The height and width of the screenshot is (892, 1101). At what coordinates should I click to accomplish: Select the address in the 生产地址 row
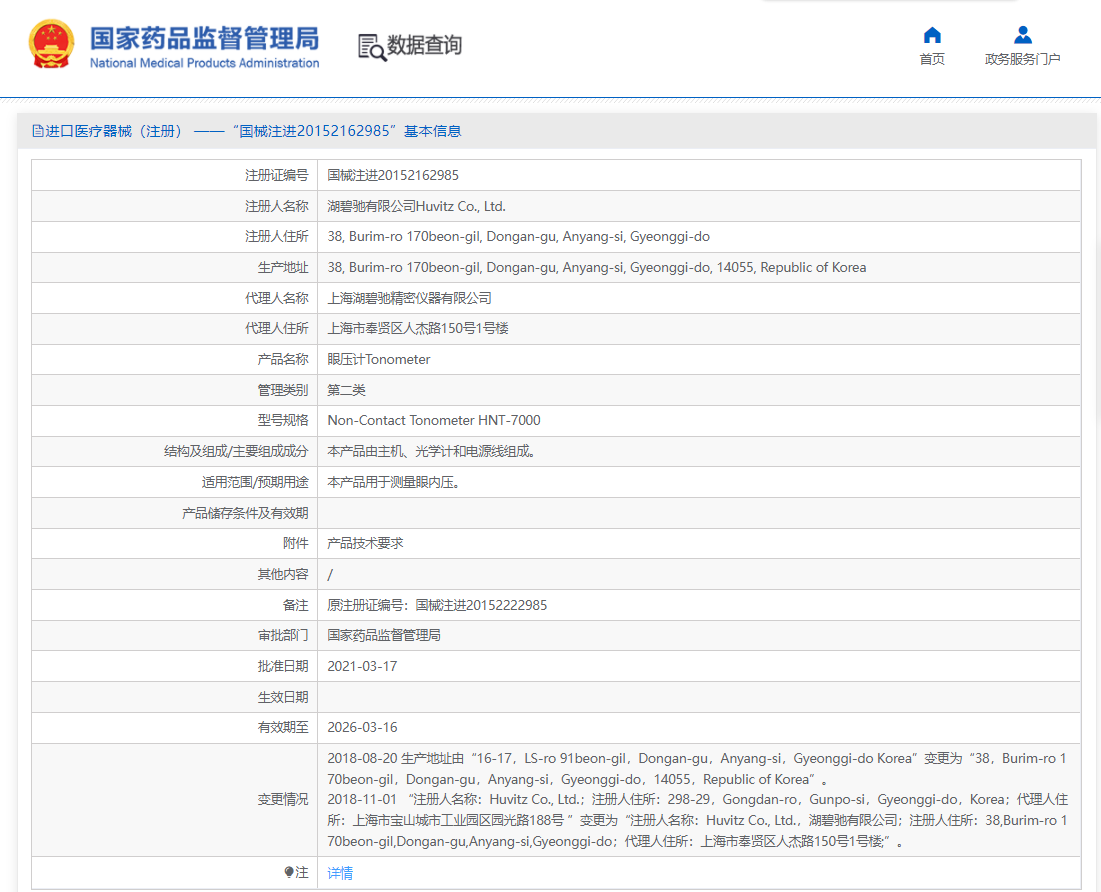597,268
